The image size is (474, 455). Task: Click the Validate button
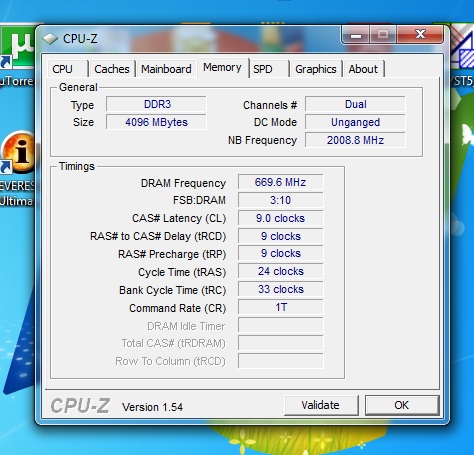(x=321, y=405)
